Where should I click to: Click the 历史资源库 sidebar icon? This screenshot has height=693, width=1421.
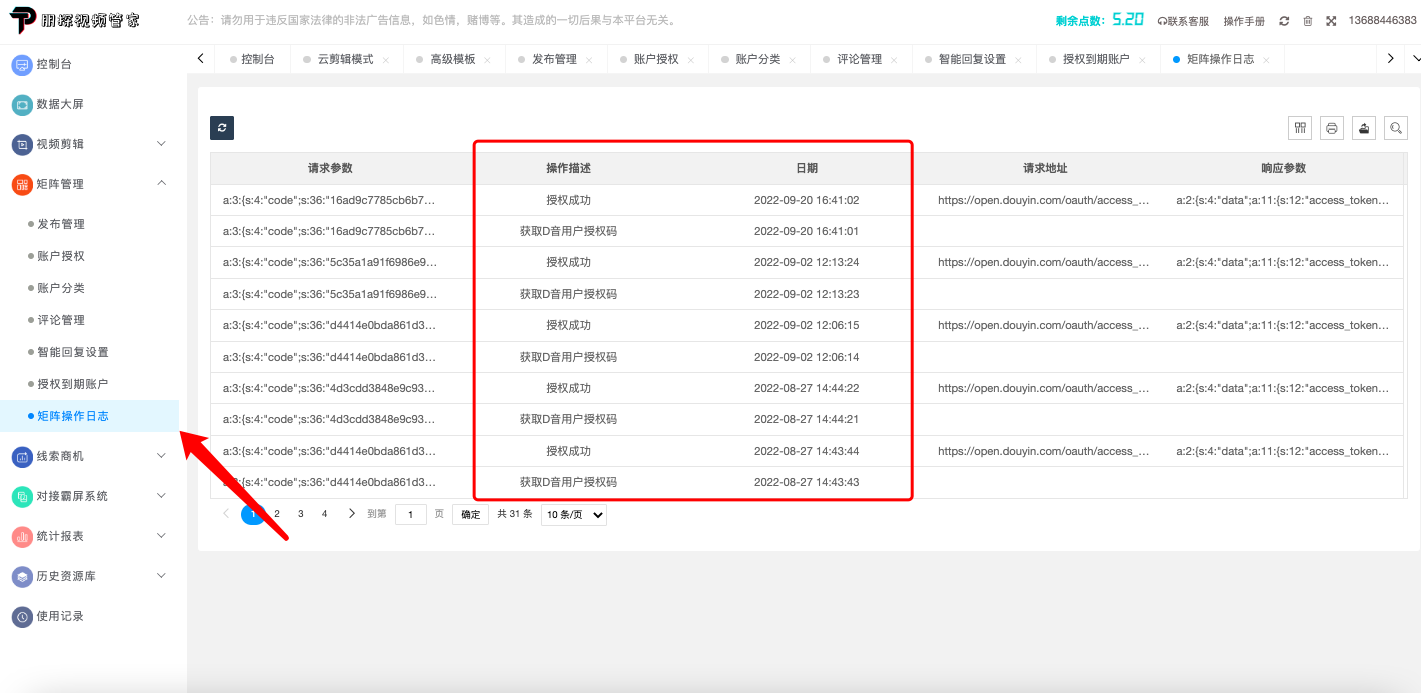[22, 577]
